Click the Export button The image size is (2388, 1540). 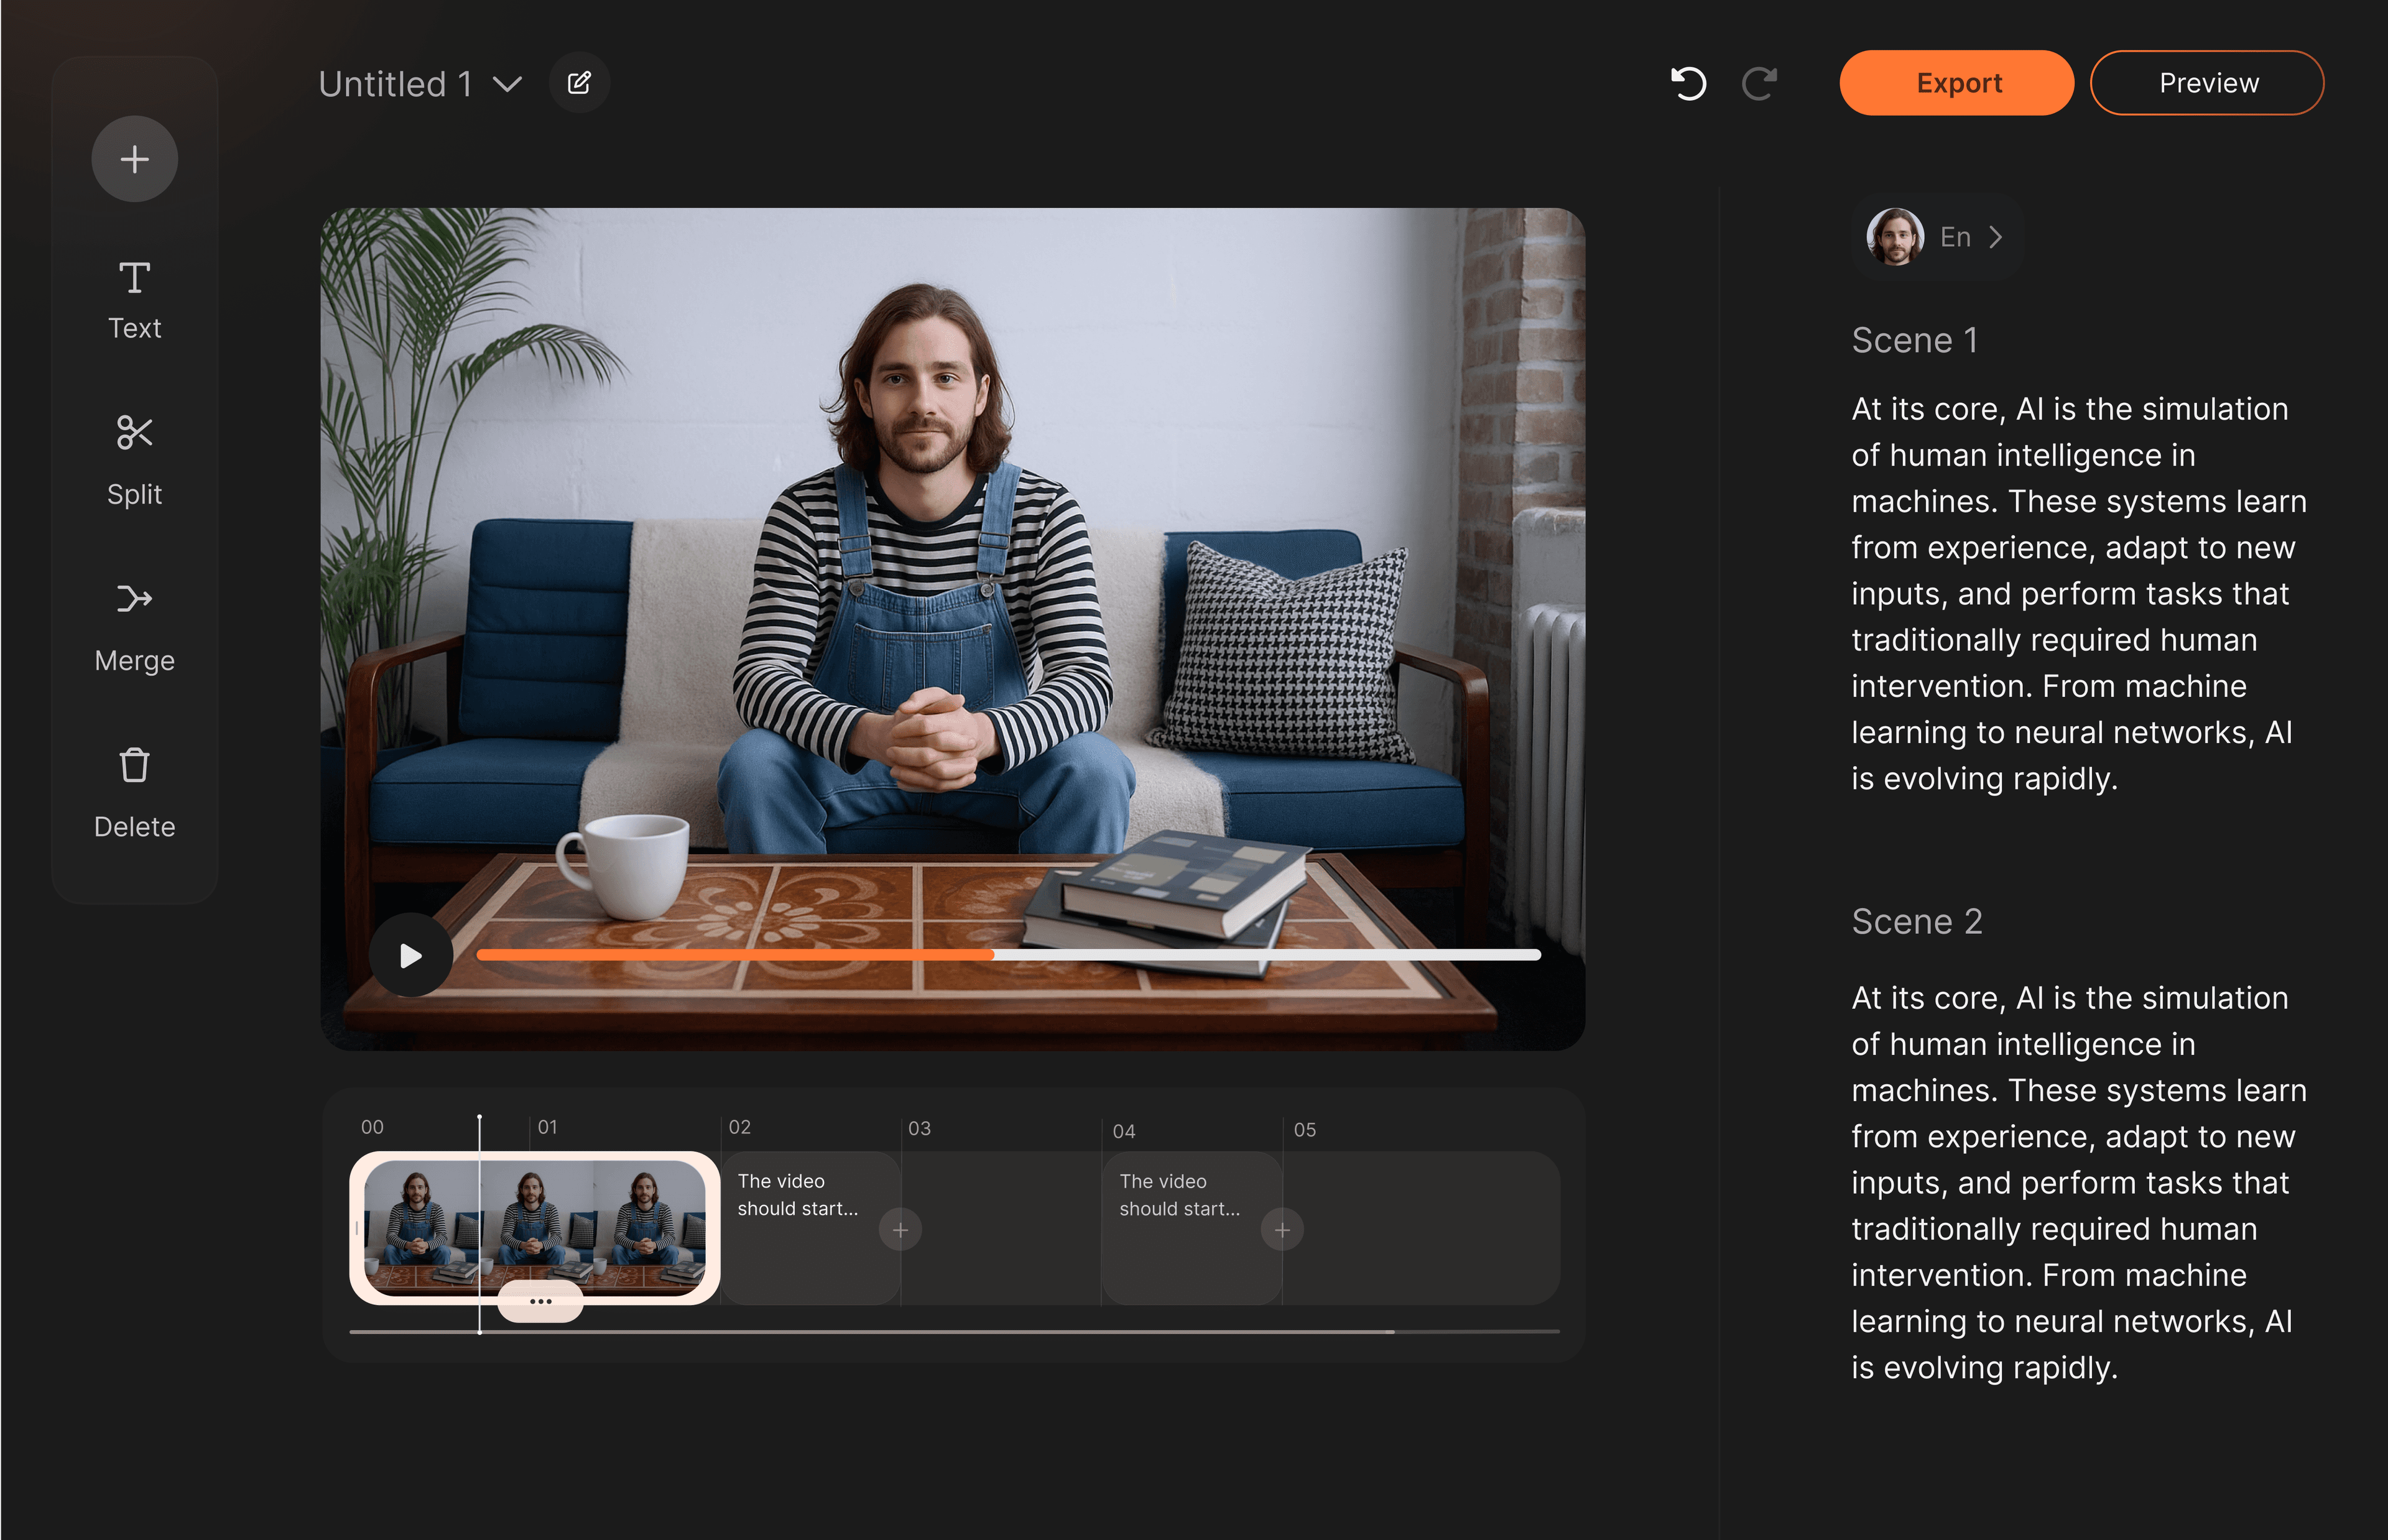point(1956,83)
